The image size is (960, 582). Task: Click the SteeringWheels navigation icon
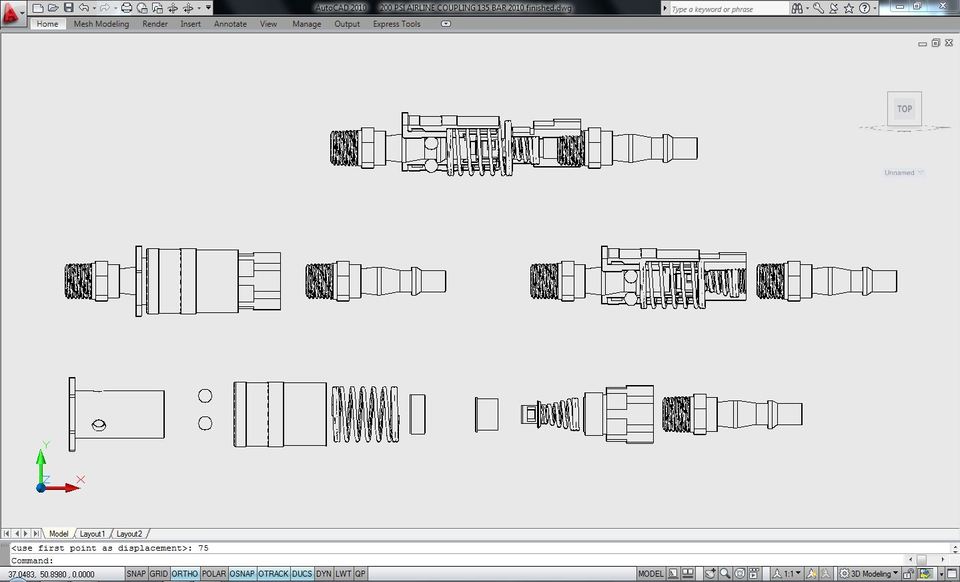740,573
